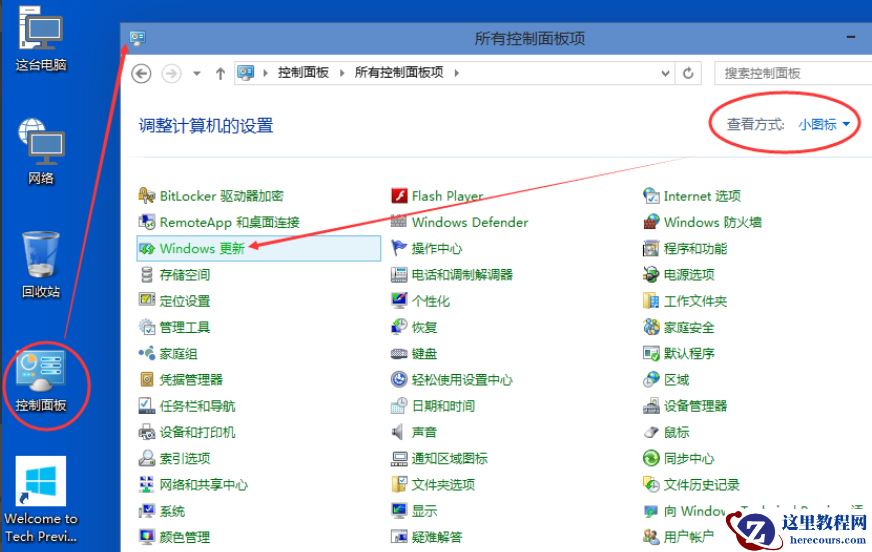Go up one folder level

[220, 73]
